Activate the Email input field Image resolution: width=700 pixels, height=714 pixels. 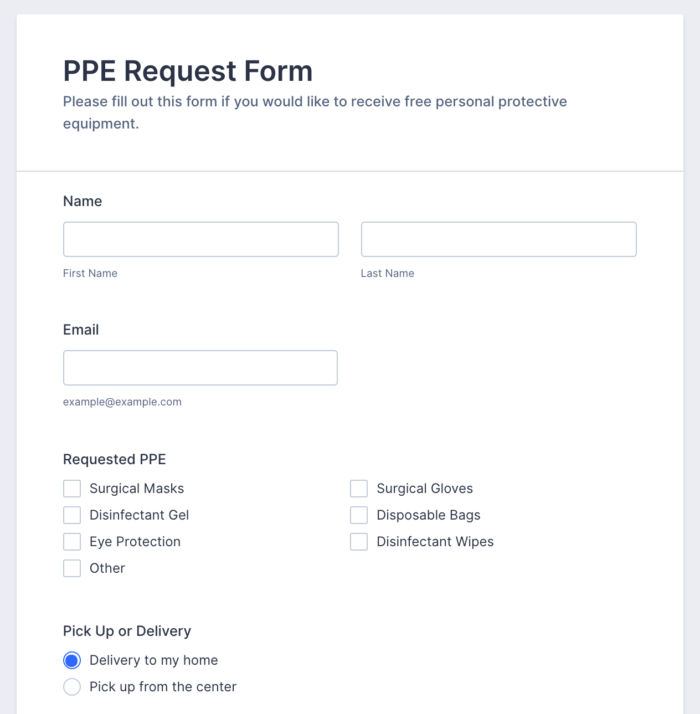click(x=200, y=368)
